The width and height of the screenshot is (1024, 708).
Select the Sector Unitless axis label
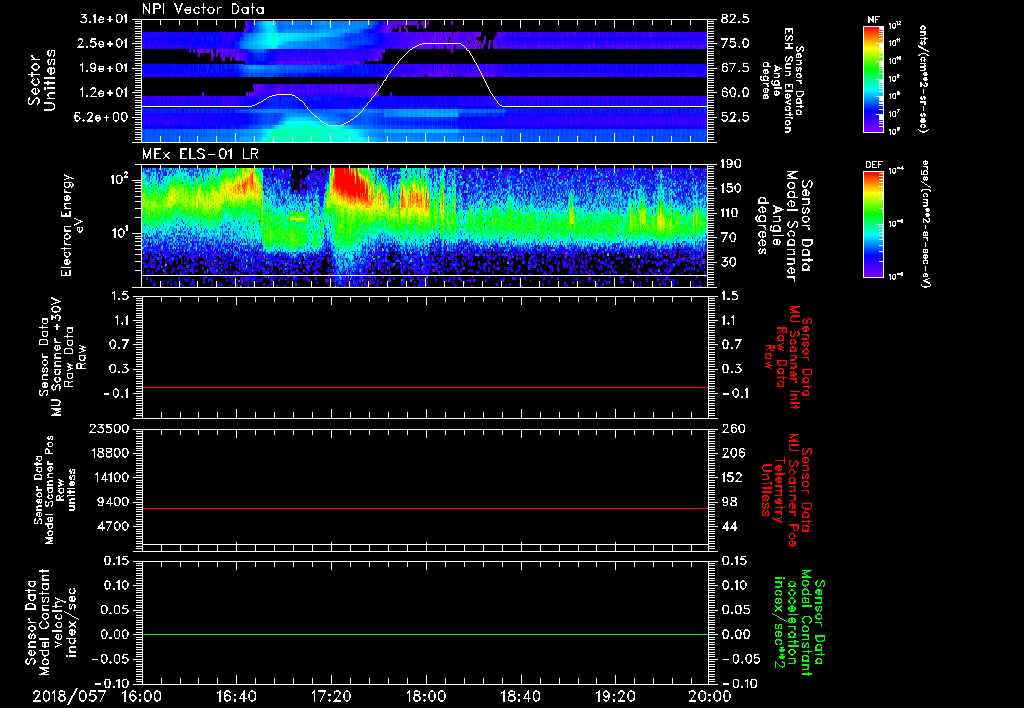pos(41,79)
